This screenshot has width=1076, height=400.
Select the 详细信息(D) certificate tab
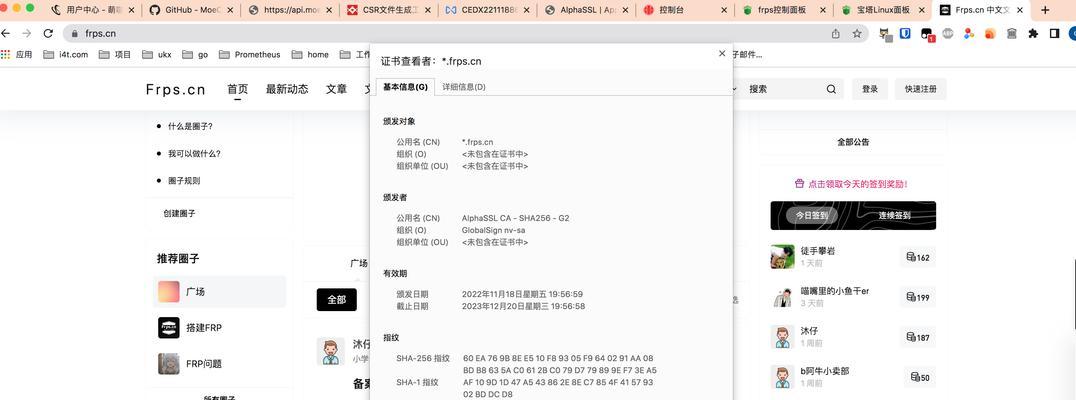coord(464,87)
